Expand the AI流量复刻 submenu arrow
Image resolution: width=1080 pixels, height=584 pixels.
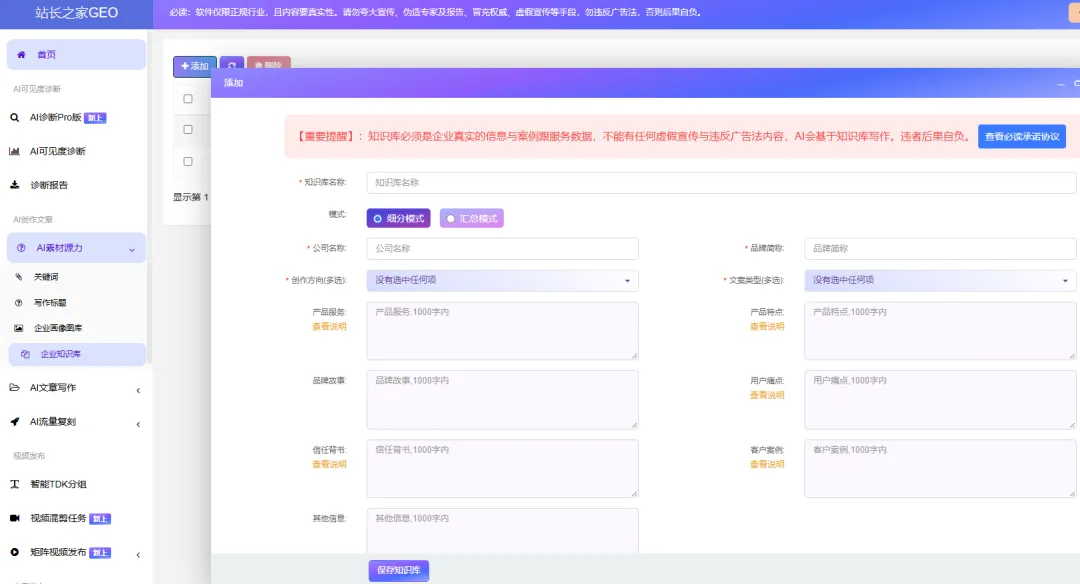(x=138, y=424)
